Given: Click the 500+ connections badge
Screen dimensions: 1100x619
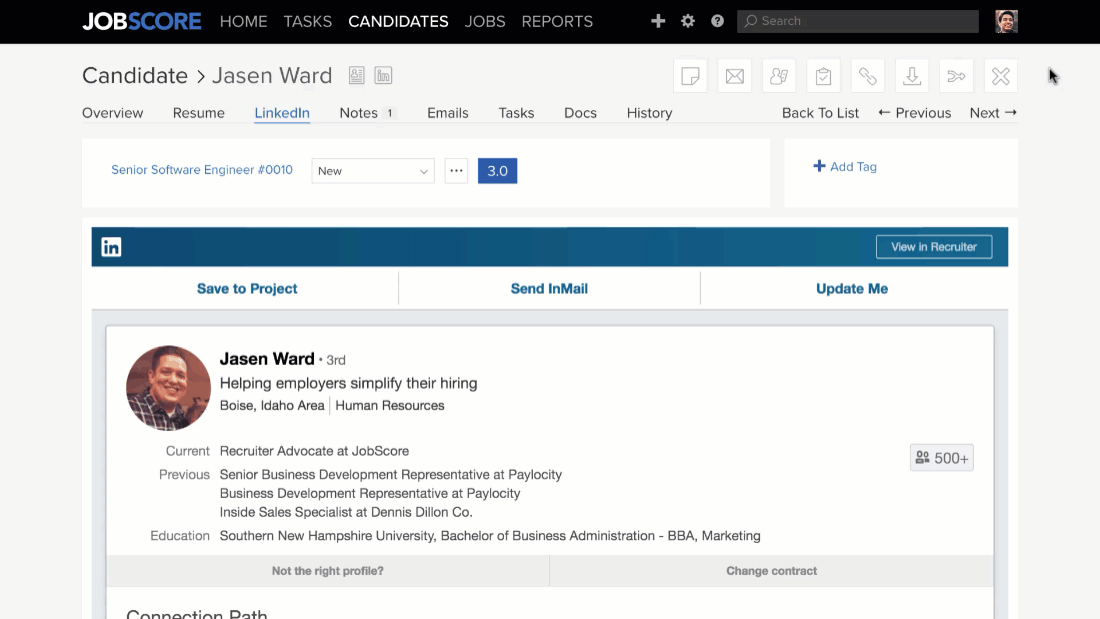Looking at the screenshot, I should [941, 458].
